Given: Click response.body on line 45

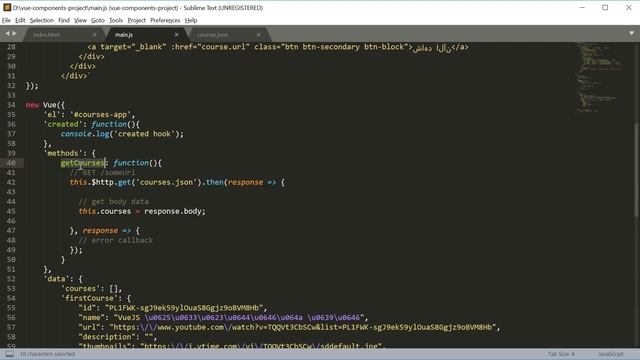Looking at the screenshot, I should tap(173, 211).
